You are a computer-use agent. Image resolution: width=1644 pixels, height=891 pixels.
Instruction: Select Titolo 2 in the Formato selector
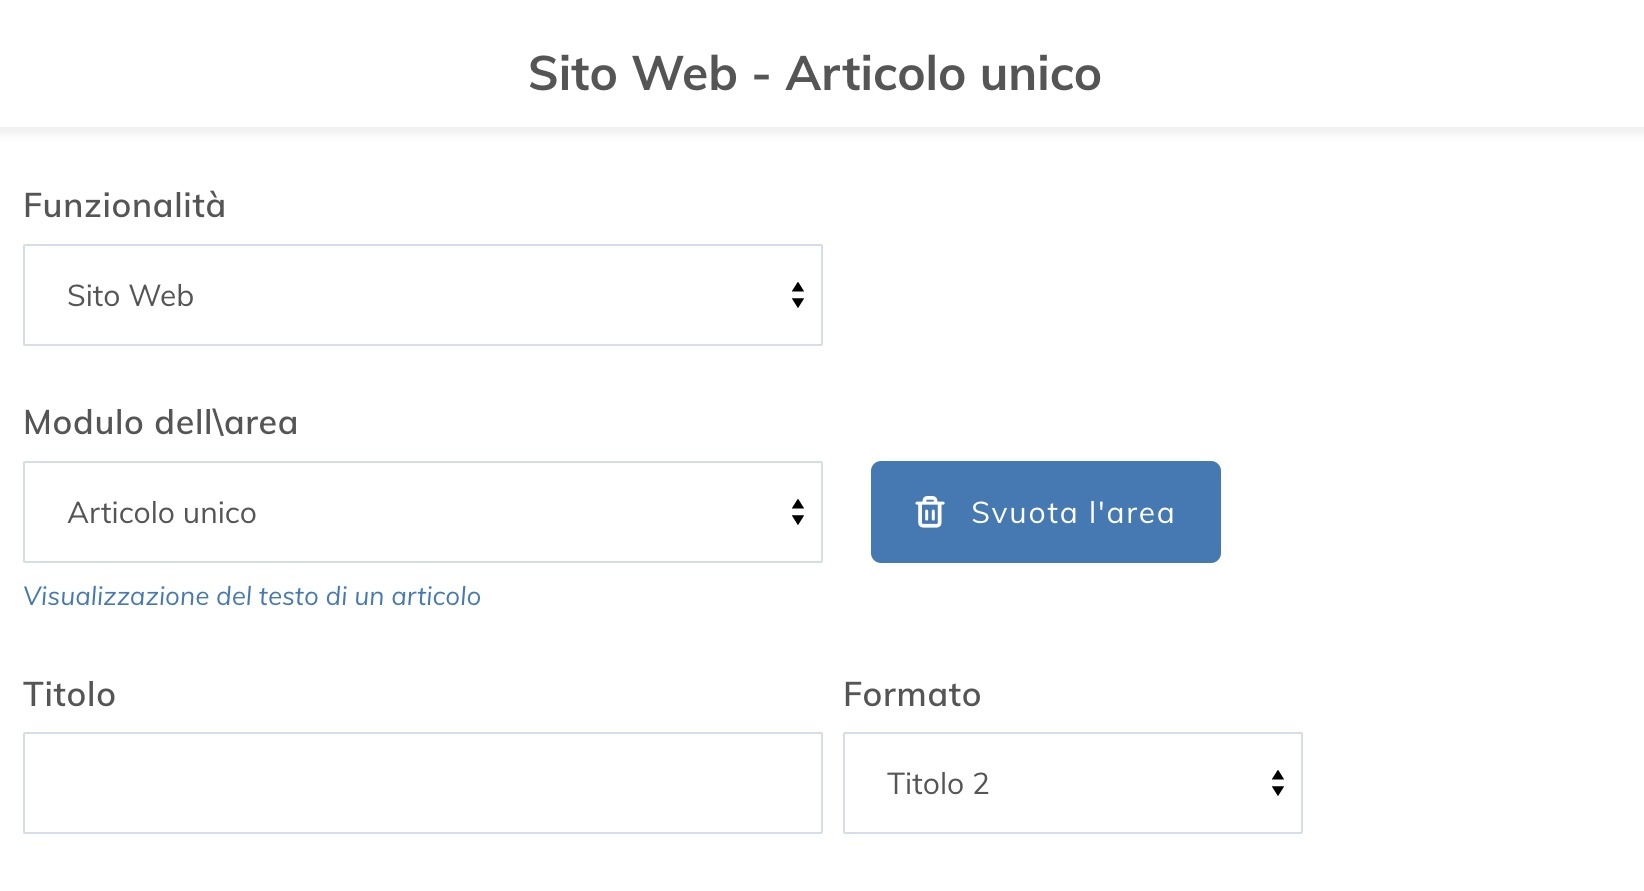click(x=938, y=783)
